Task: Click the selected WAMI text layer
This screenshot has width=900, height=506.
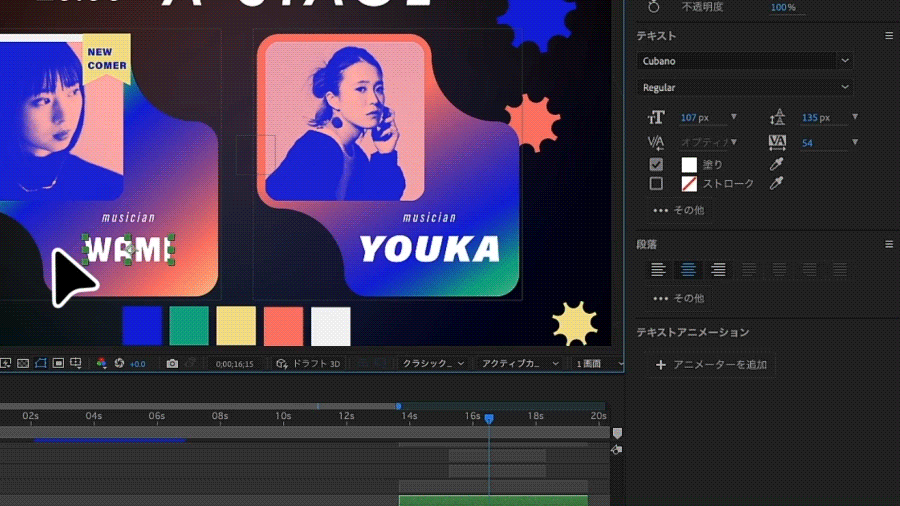Action: click(128, 250)
